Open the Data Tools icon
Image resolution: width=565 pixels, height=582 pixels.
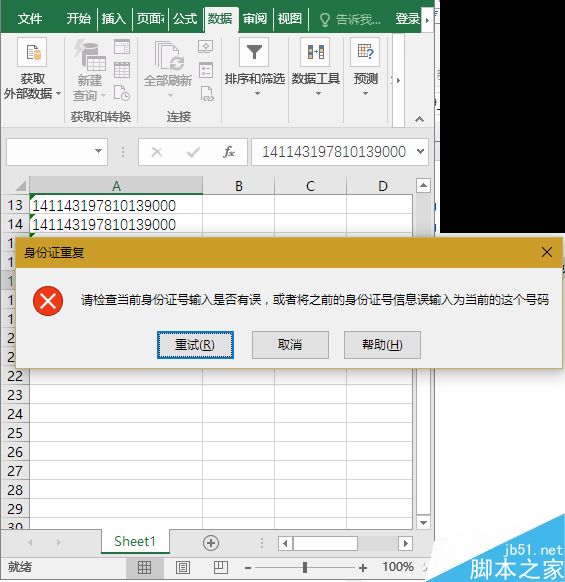[315, 52]
